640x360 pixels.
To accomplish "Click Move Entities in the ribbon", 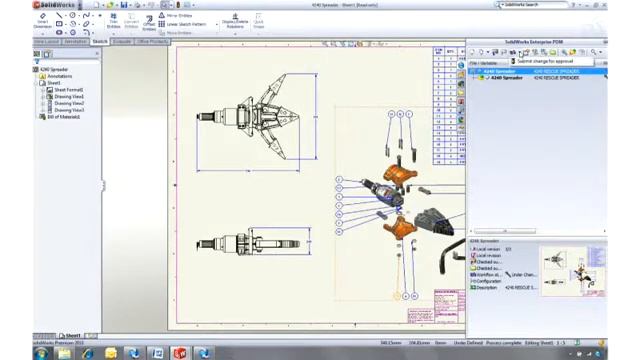I will [x=175, y=33].
